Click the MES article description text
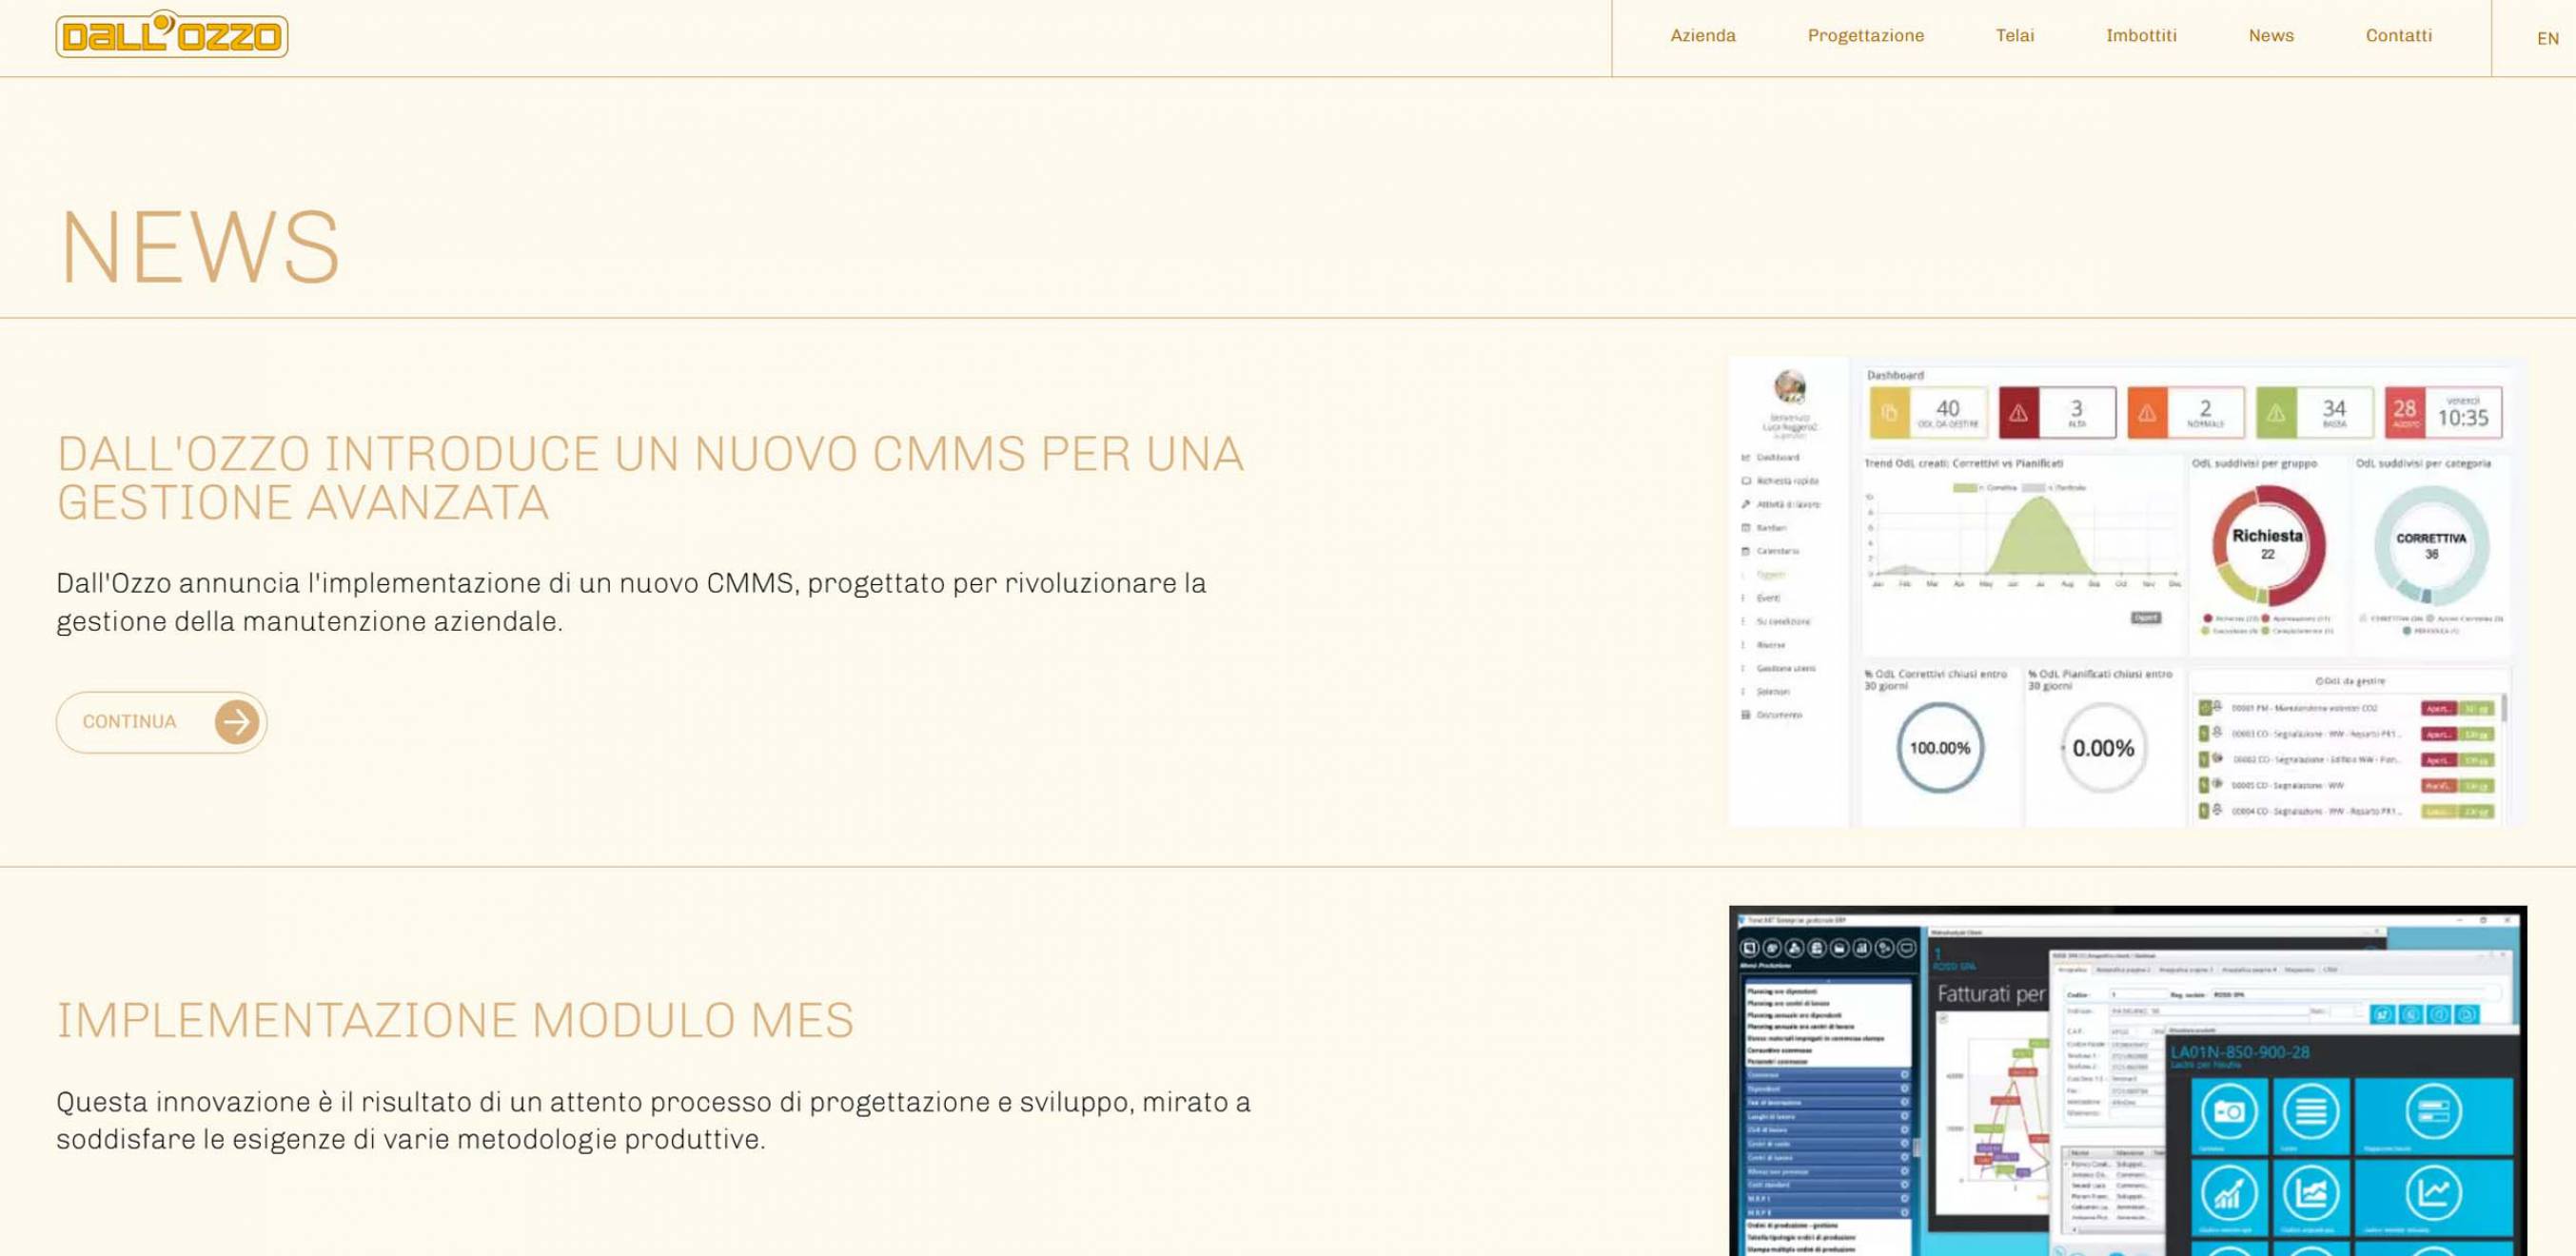Screen dimensions: 2576x1256 (x=653, y=1121)
